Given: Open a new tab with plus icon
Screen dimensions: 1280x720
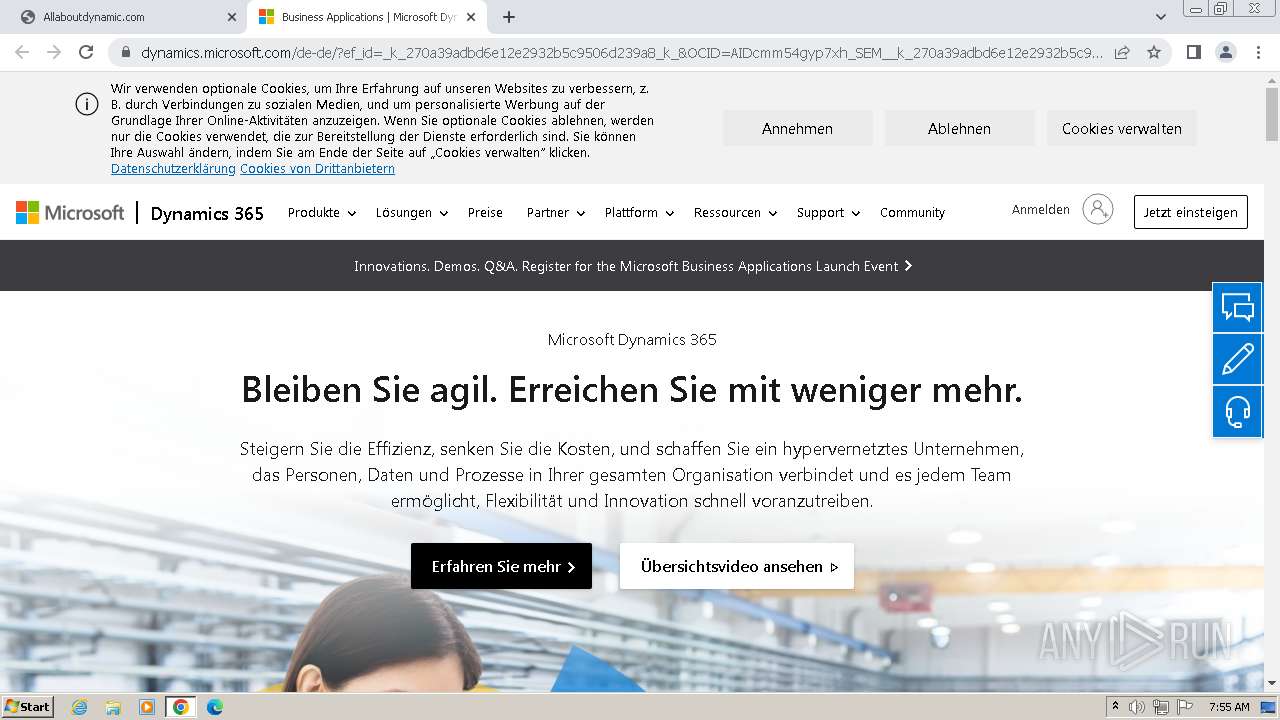Looking at the screenshot, I should [508, 17].
